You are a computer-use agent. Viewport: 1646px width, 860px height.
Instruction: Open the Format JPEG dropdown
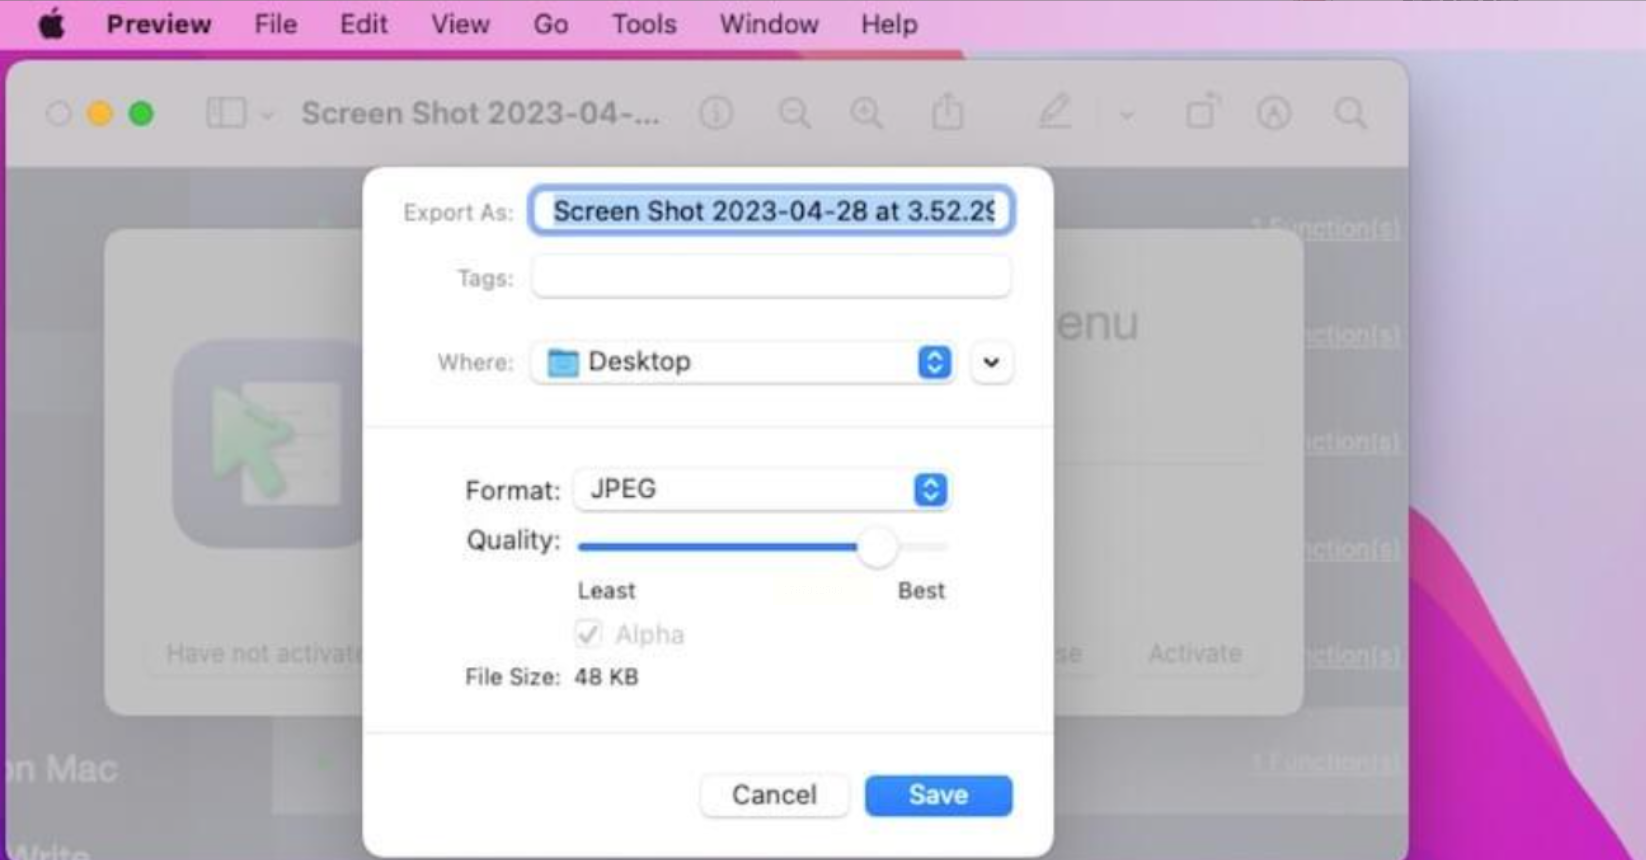tap(761, 490)
